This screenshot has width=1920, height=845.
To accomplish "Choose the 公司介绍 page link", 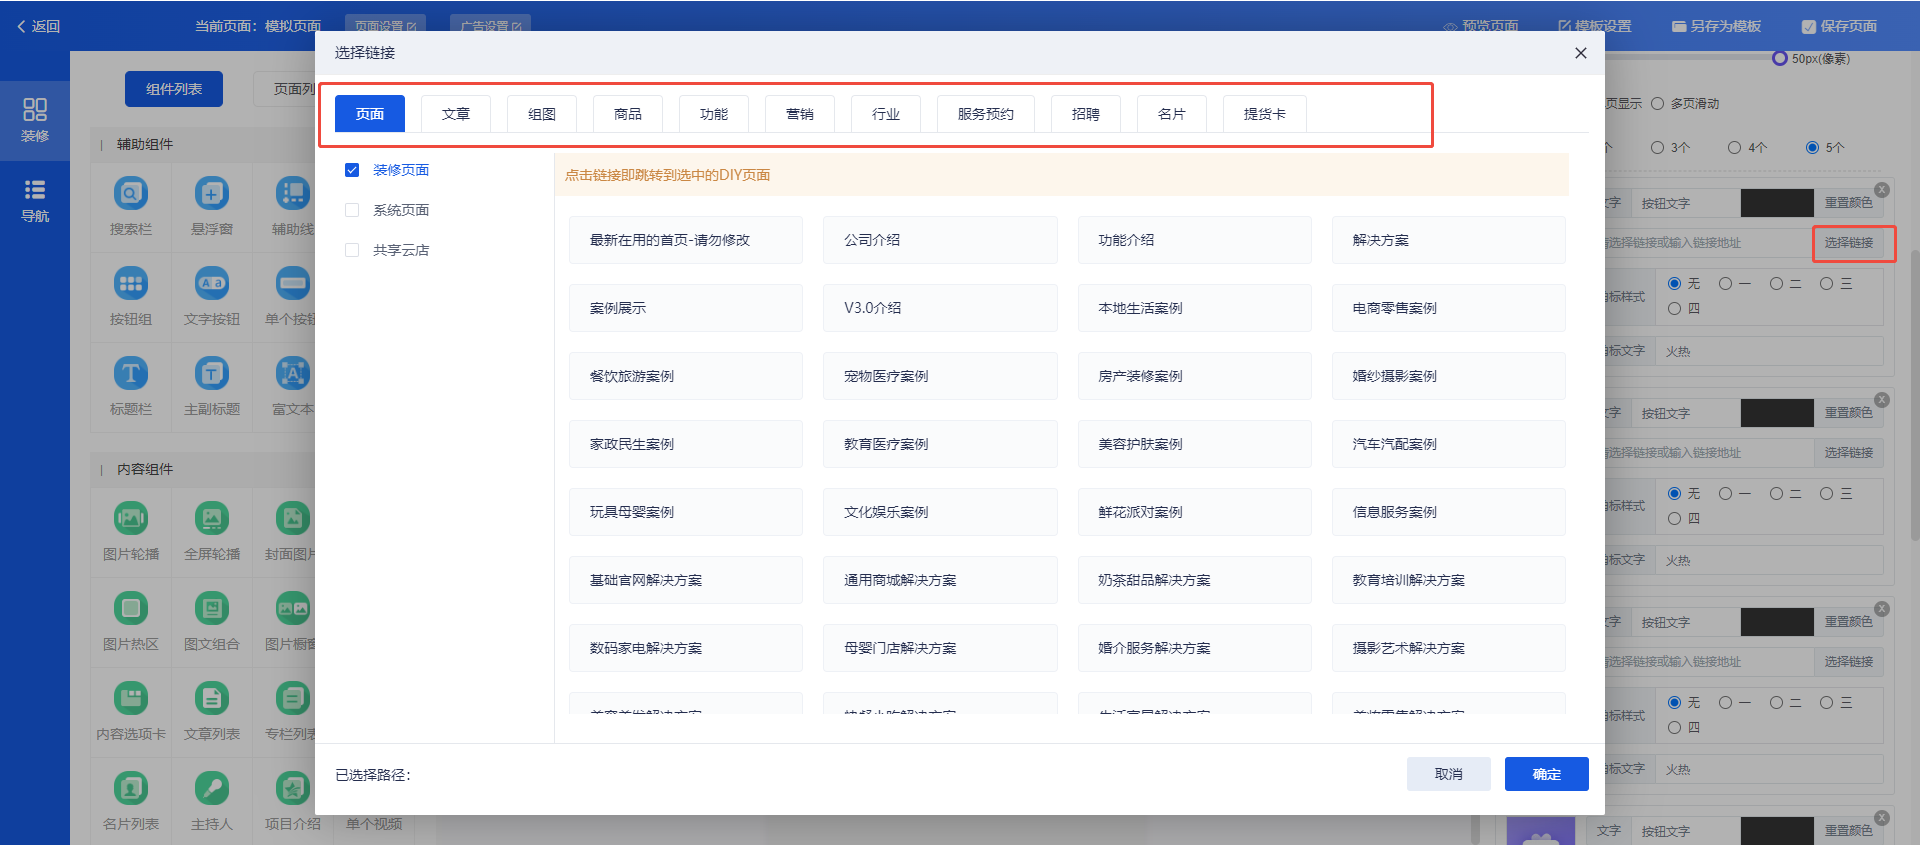I will (939, 240).
